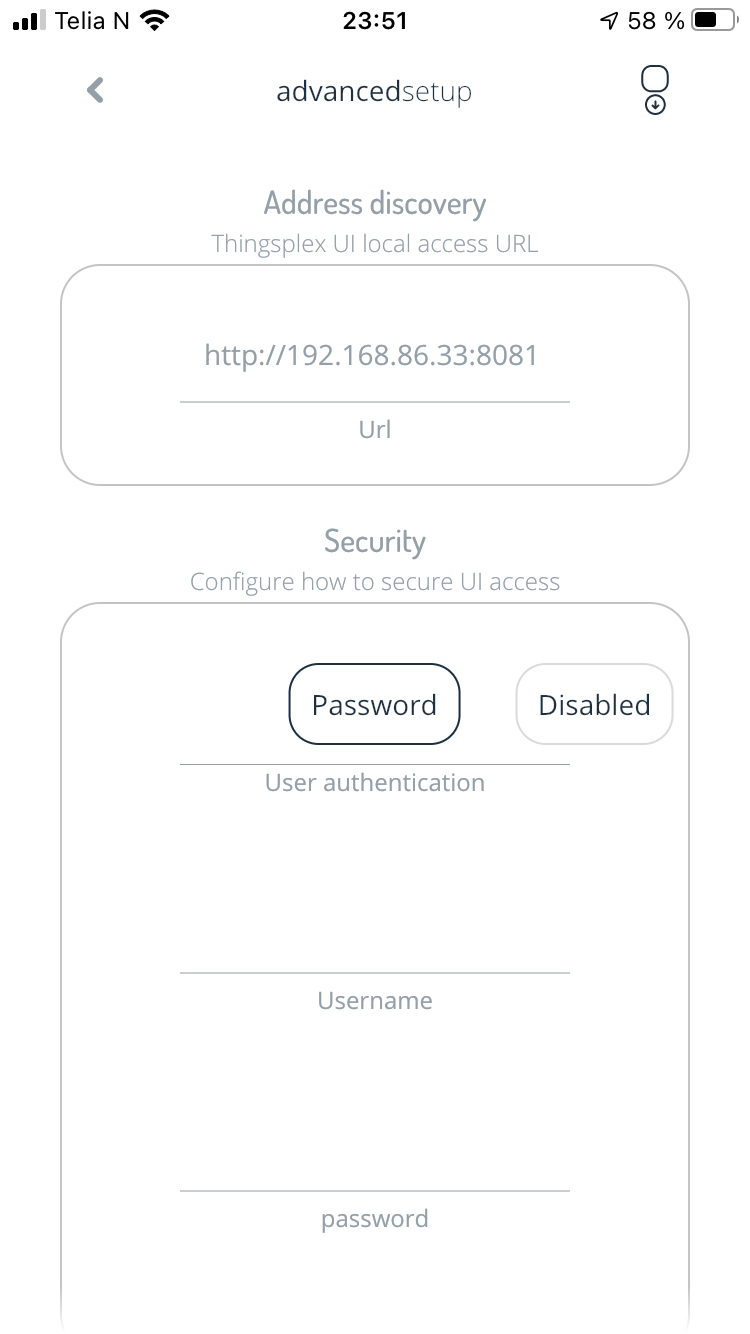Tap the 23:51 clock in status bar
This screenshot has height=1334, width=750.
tap(375, 20)
